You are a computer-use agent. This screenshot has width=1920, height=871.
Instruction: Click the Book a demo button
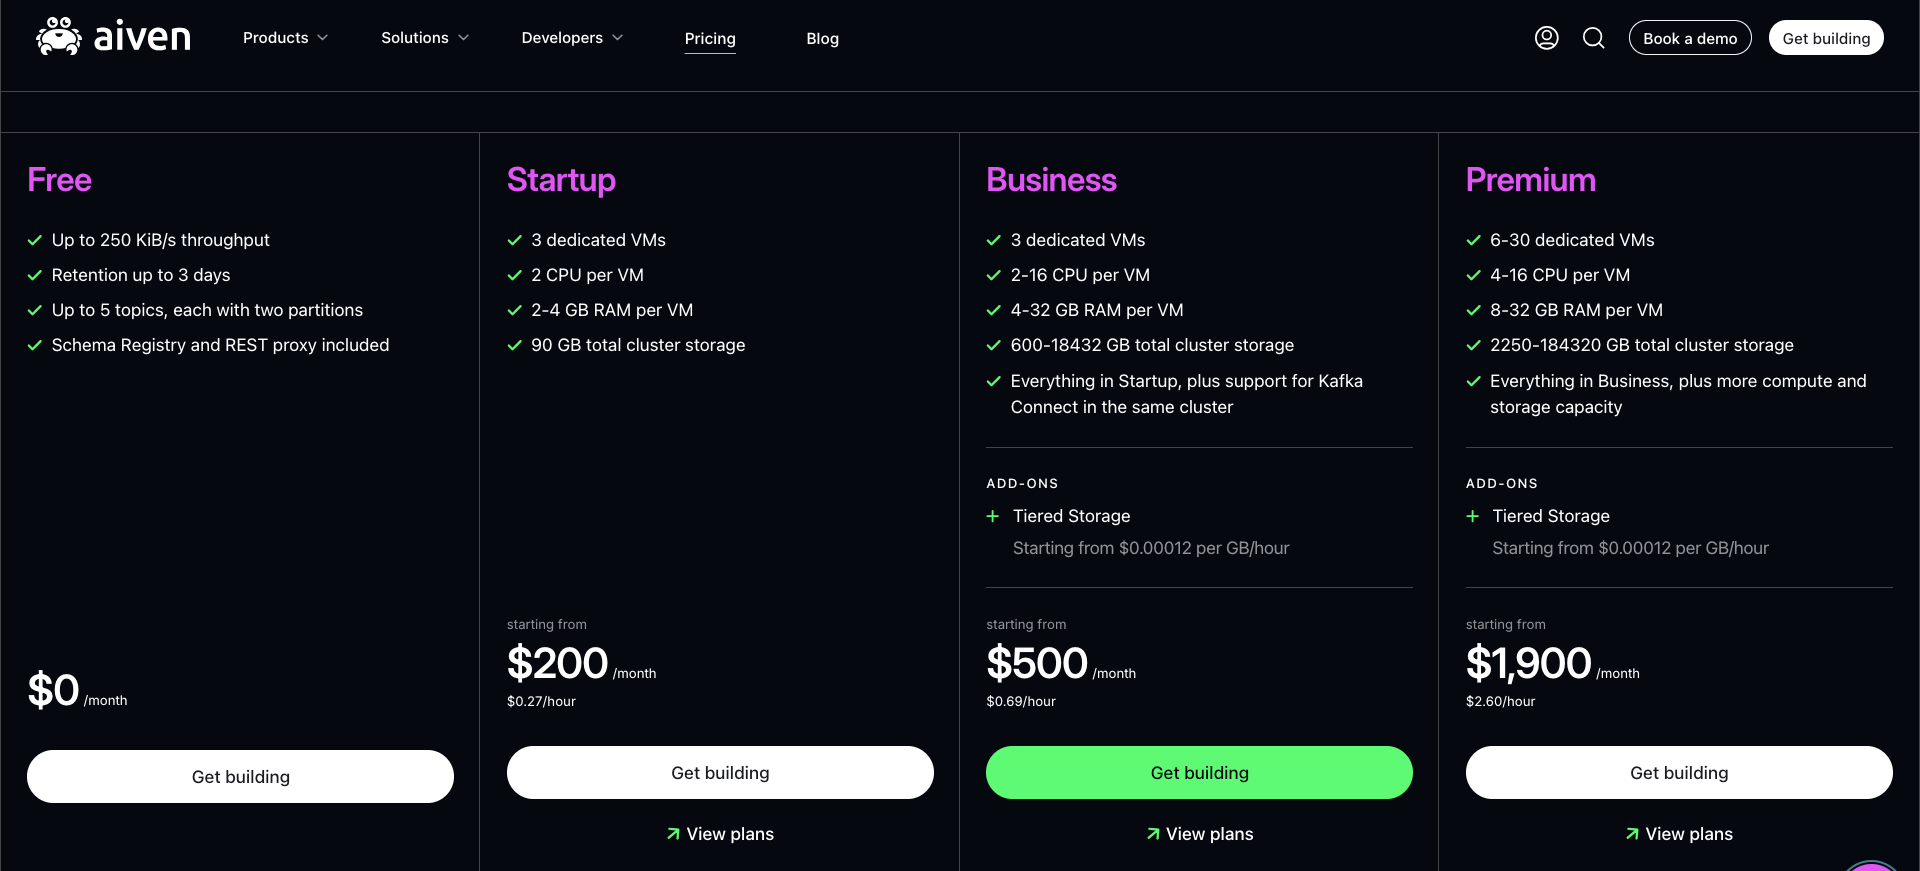pyautogui.click(x=1690, y=38)
